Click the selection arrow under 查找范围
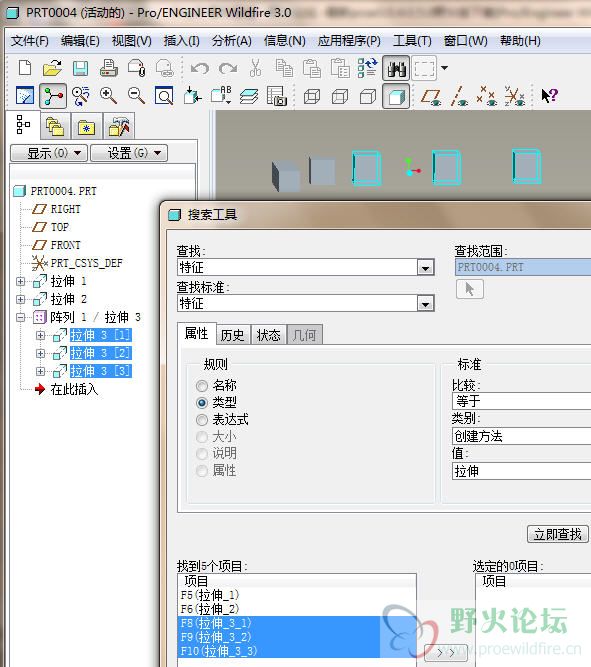The image size is (591, 667). point(469,289)
